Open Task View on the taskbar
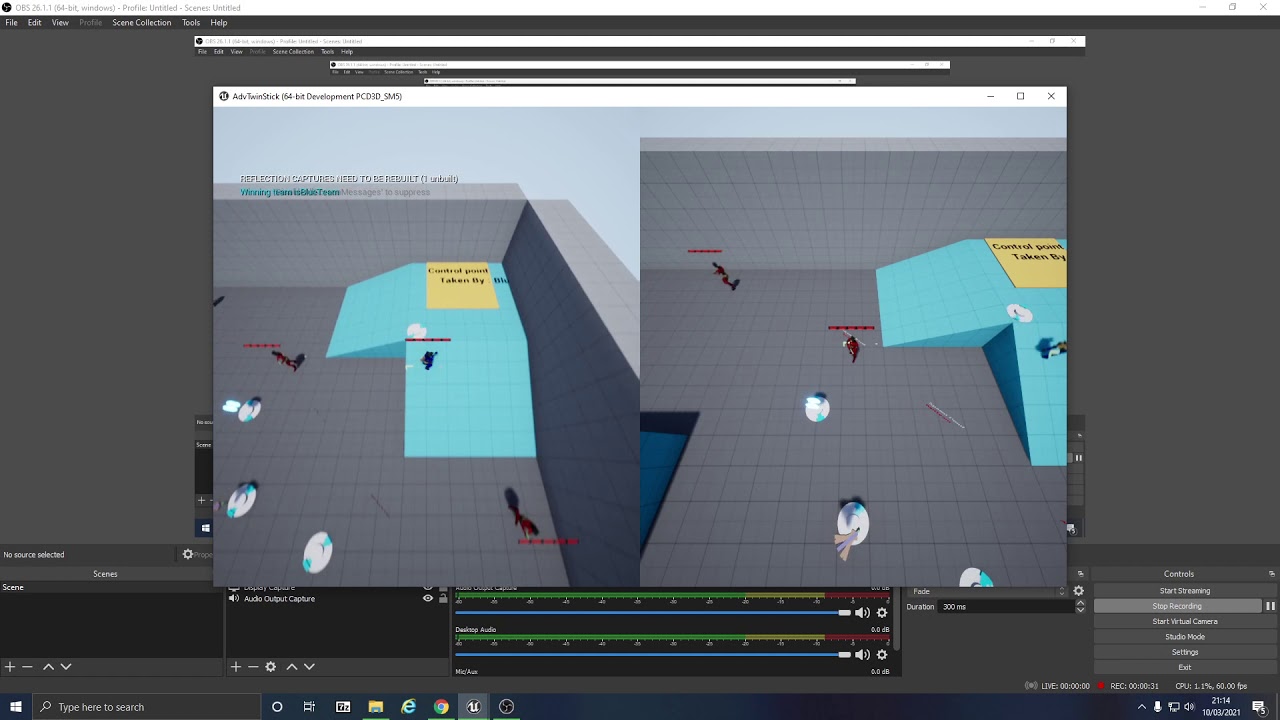This screenshot has height=720, width=1280. pyautogui.click(x=309, y=707)
